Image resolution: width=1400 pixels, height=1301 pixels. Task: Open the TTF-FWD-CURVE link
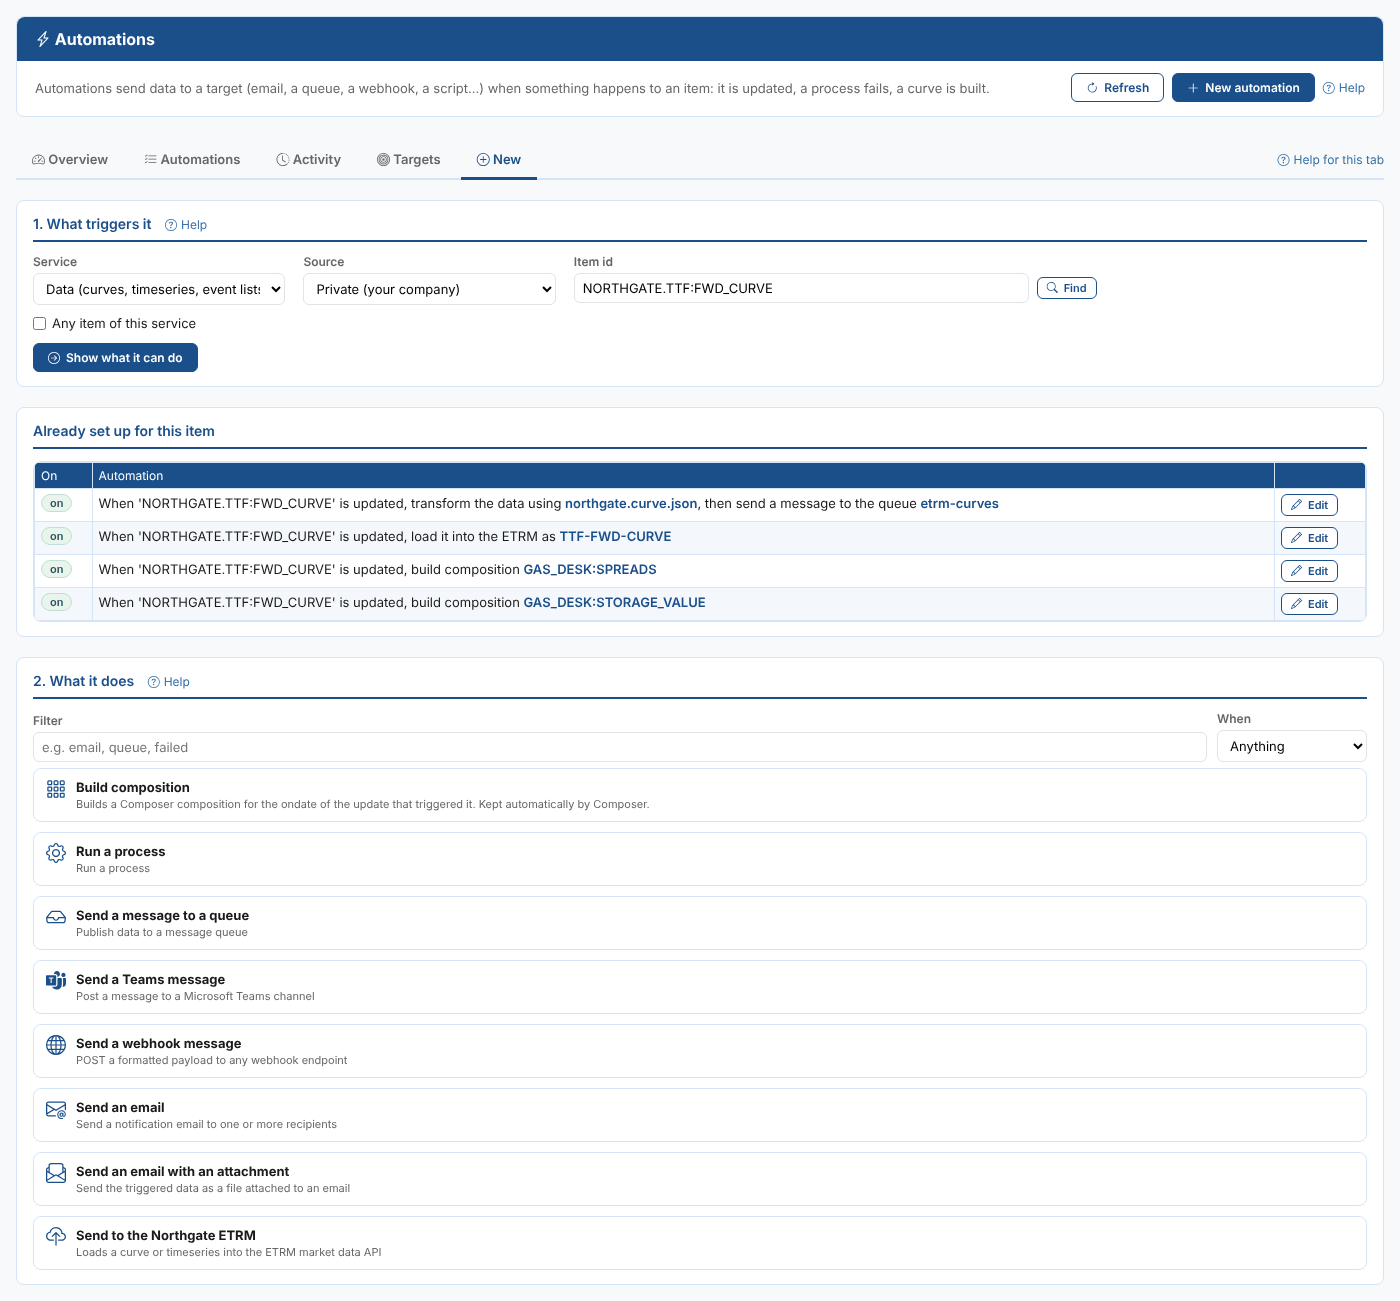615,537
